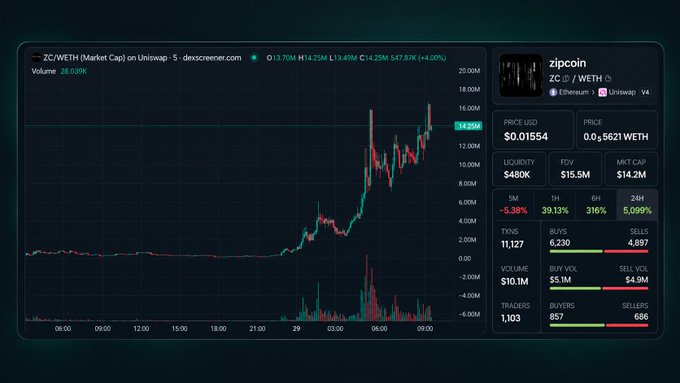This screenshot has height=383, width=680.
Task: Click the BUY VOL $5.1M value
Action: tap(560, 280)
